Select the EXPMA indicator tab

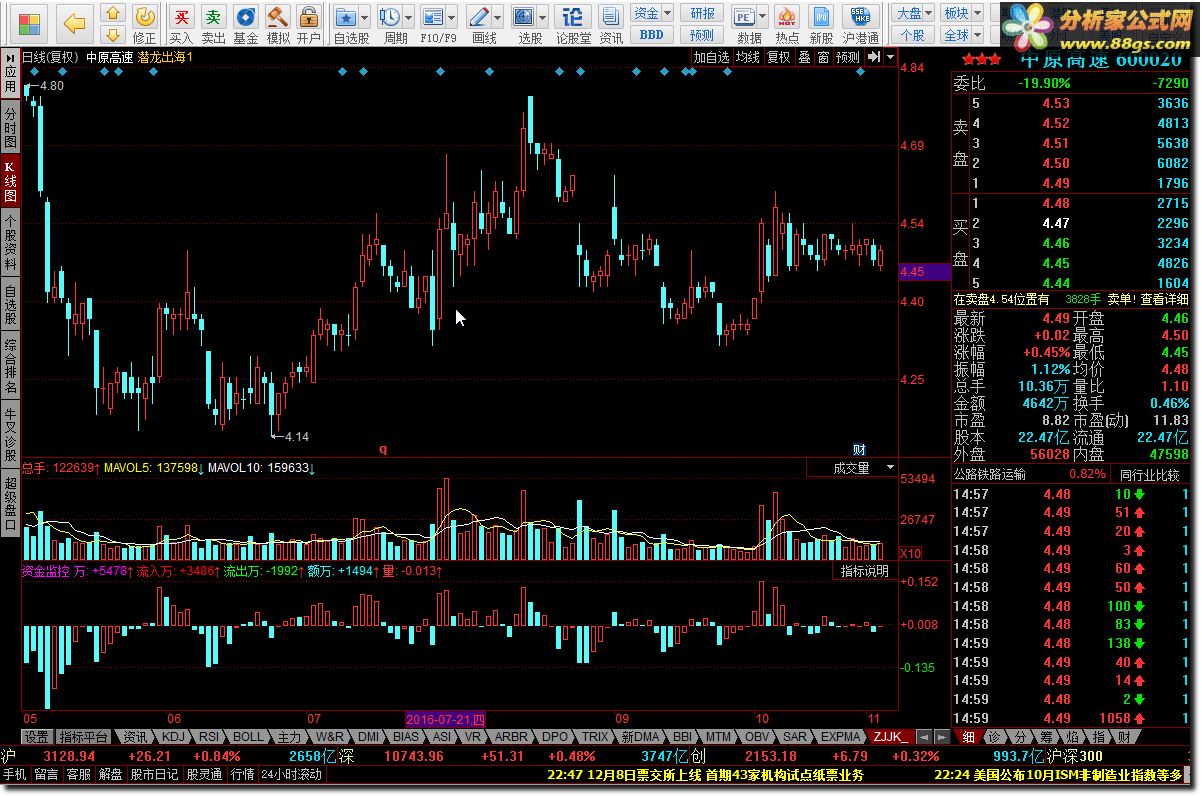839,736
